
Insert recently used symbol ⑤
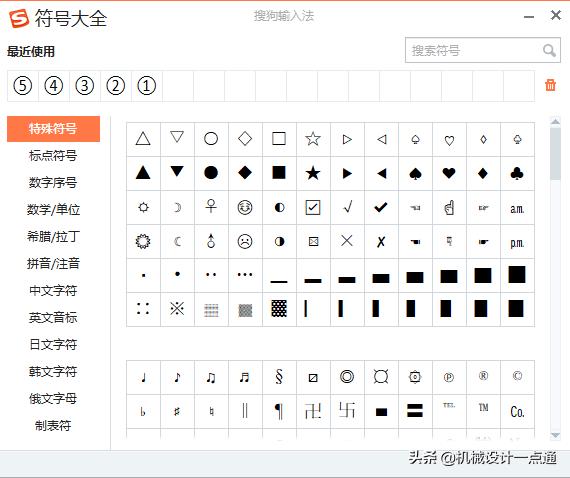coord(23,86)
